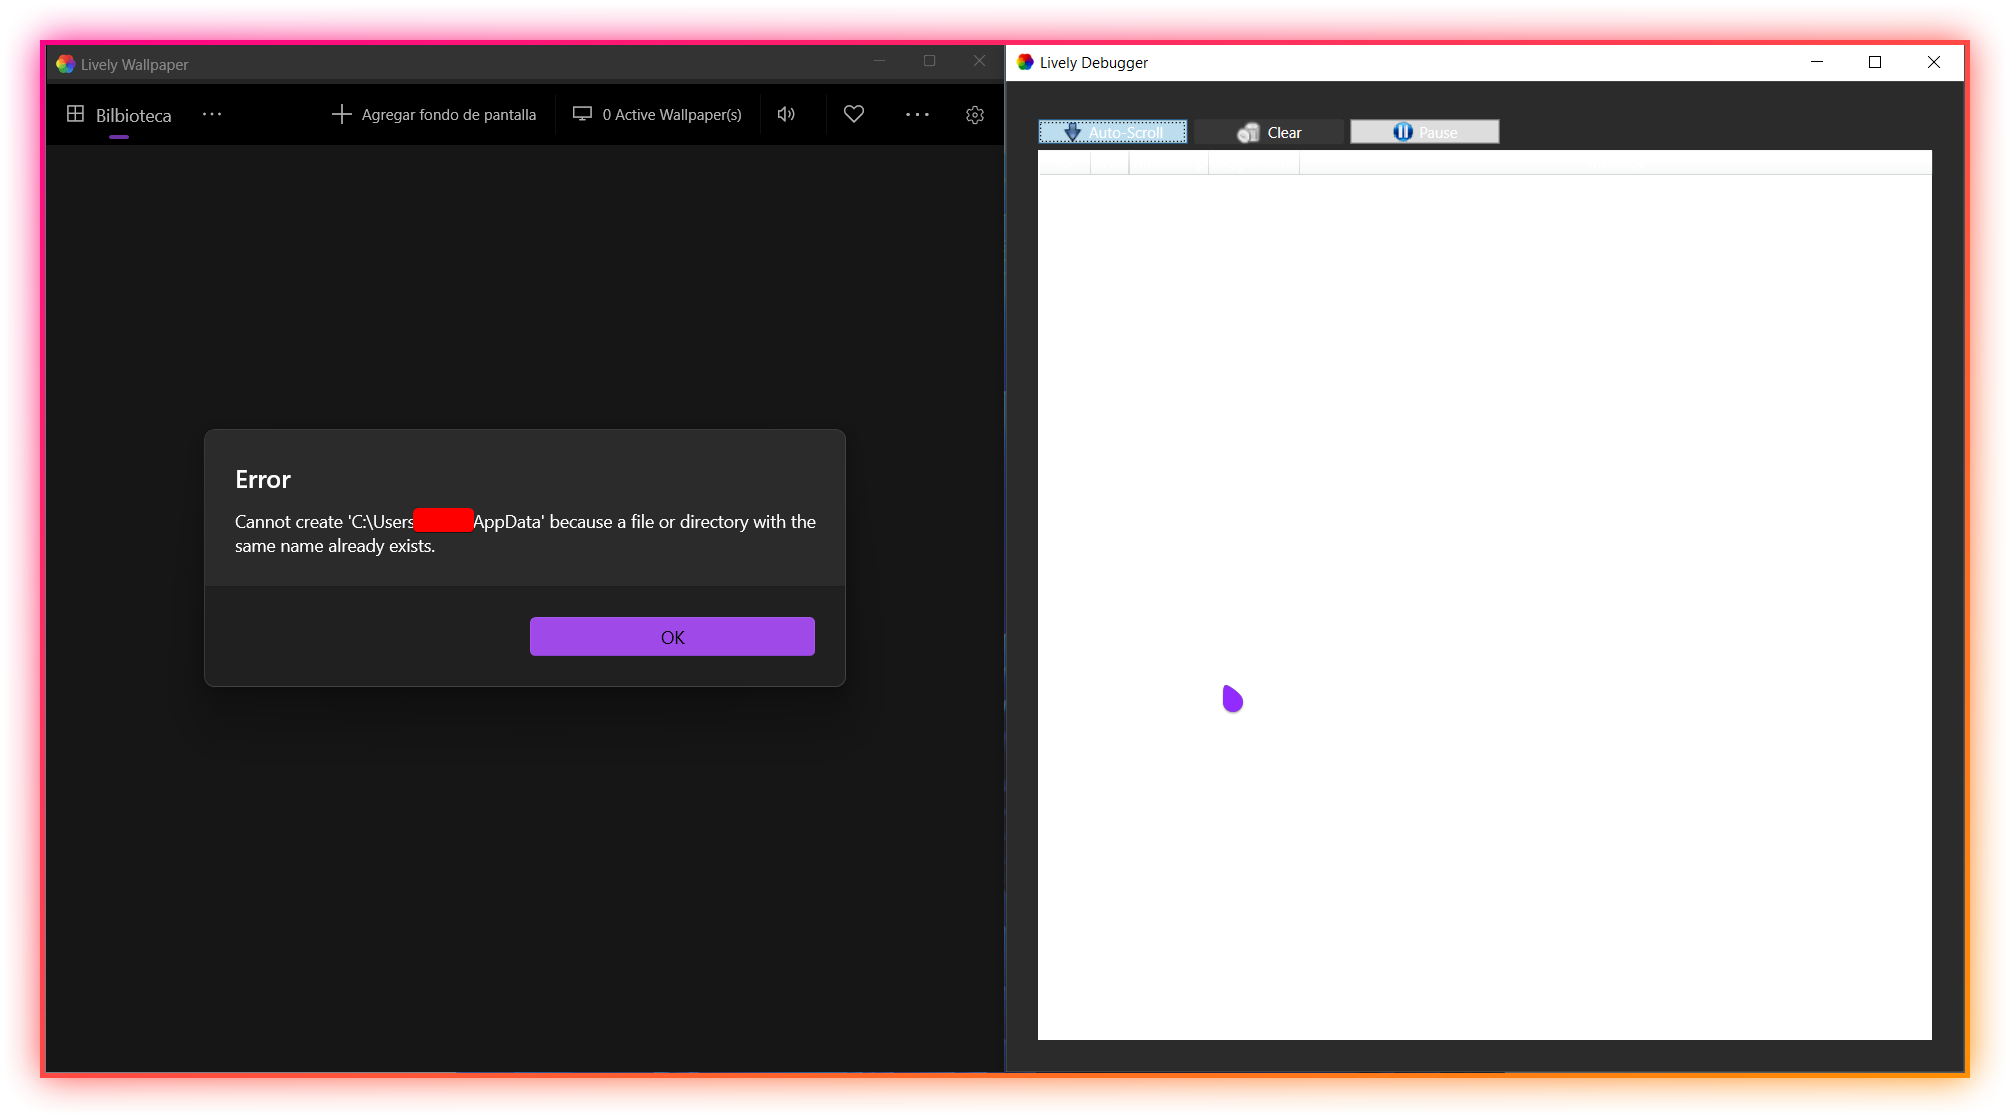Dismiss the error by clicking OK
This screenshot has height=1118, width=2010.
tap(671, 636)
